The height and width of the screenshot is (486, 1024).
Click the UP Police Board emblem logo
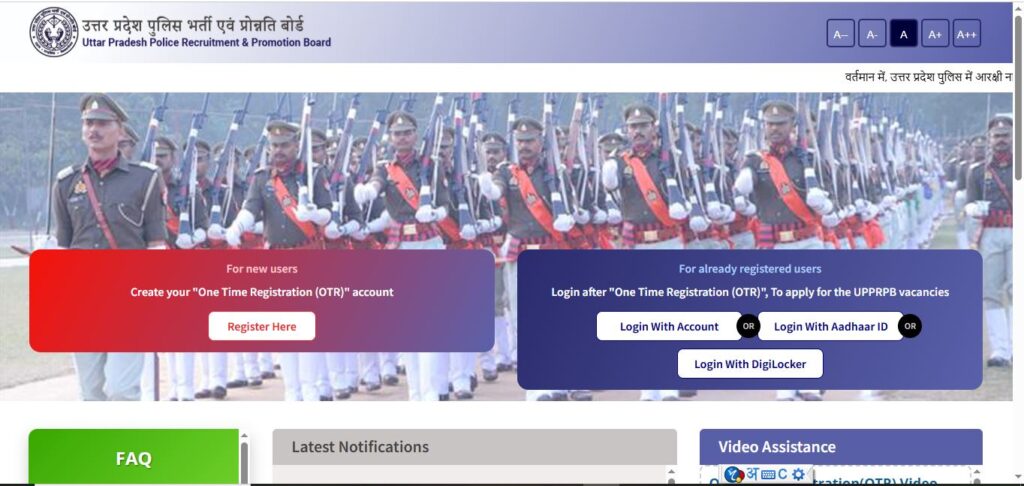tap(54, 32)
